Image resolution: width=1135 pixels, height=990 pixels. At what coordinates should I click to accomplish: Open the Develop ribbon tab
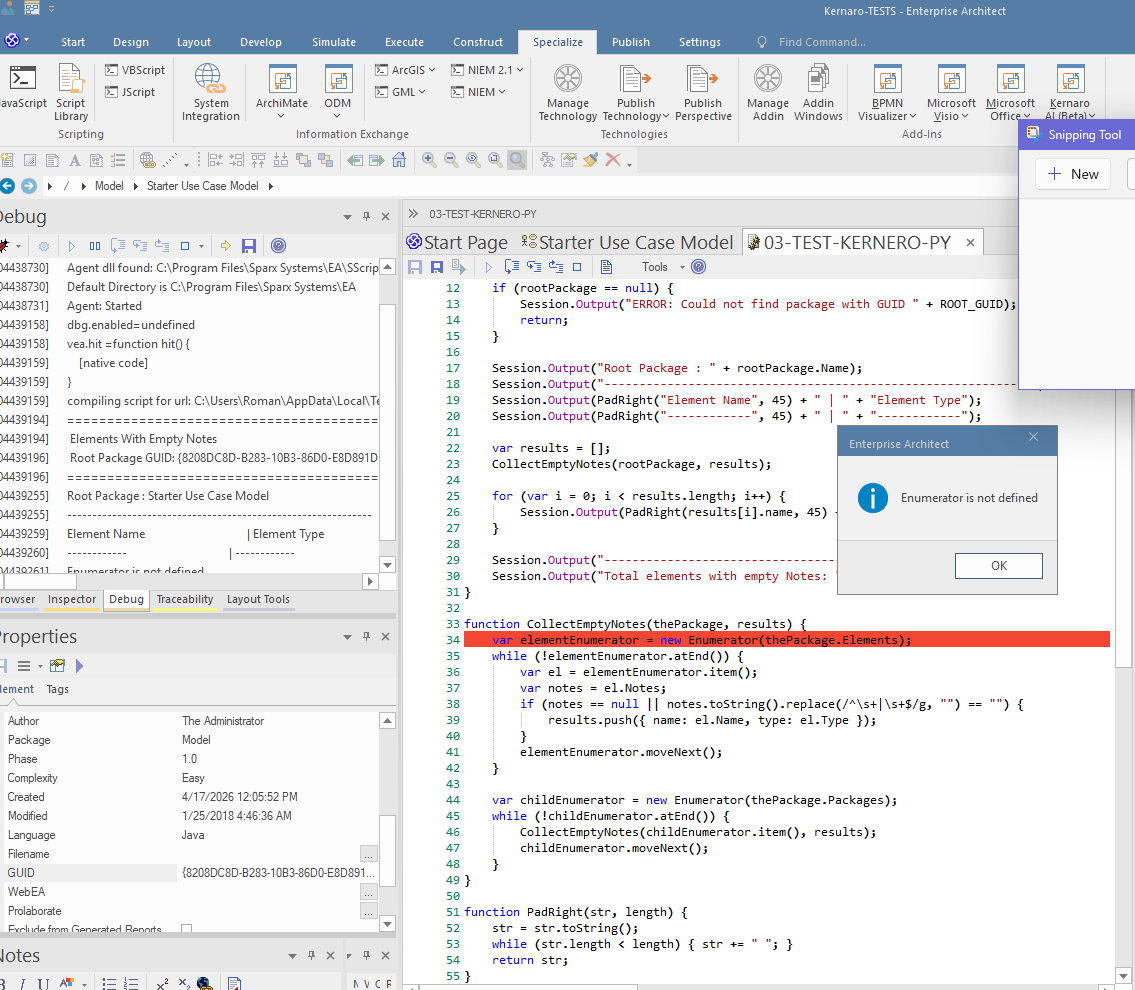pos(261,42)
